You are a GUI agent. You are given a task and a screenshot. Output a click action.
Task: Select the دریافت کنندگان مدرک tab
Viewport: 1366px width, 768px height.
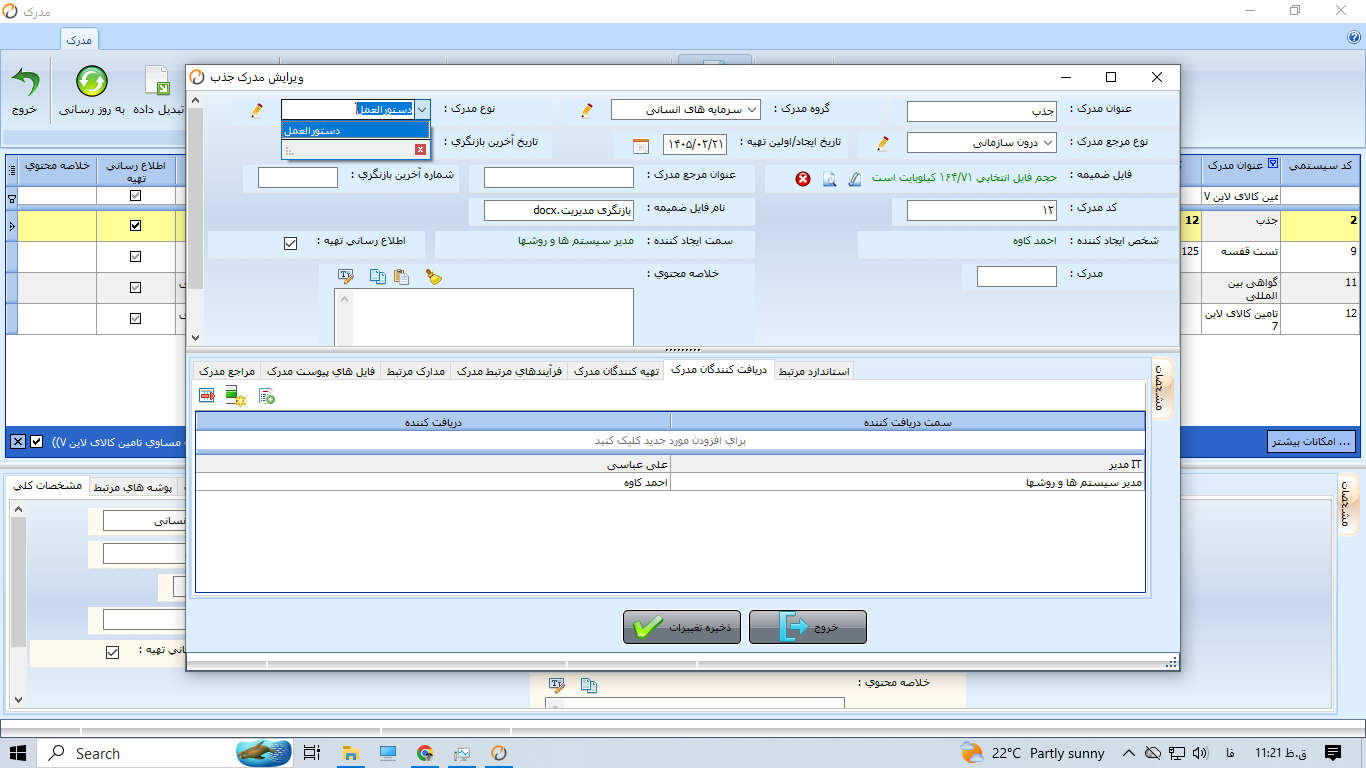coord(719,370)
